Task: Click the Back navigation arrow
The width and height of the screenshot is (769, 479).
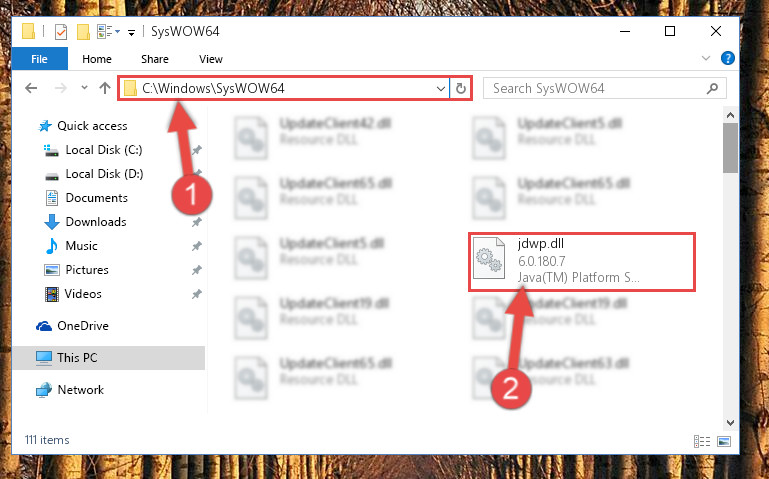Action: point(31,88)
